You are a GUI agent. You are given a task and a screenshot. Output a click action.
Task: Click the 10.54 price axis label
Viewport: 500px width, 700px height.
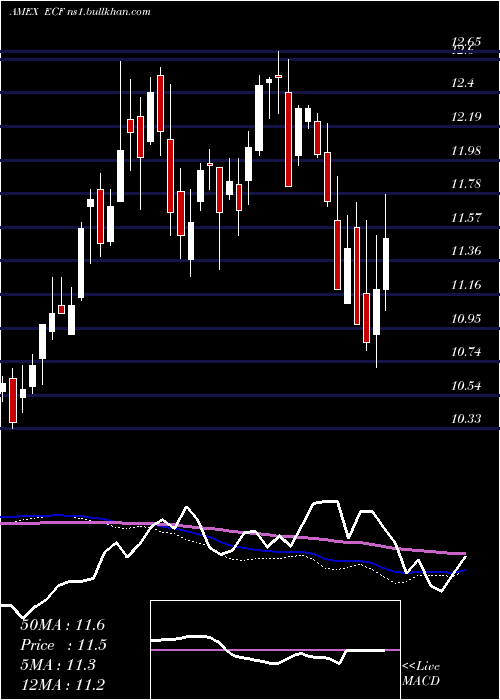click(467, 385)
